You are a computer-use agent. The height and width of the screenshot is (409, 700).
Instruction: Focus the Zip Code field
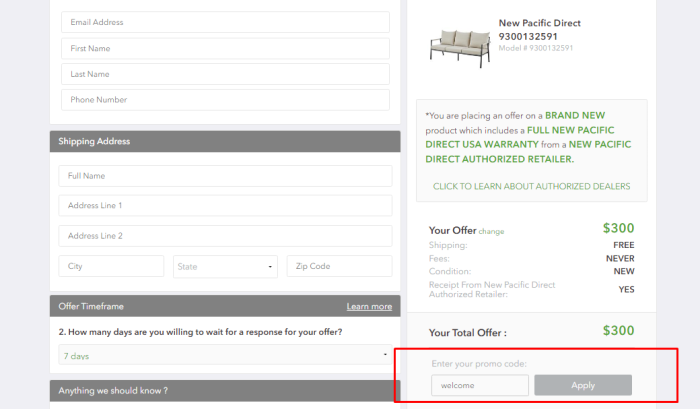point(339,266)
